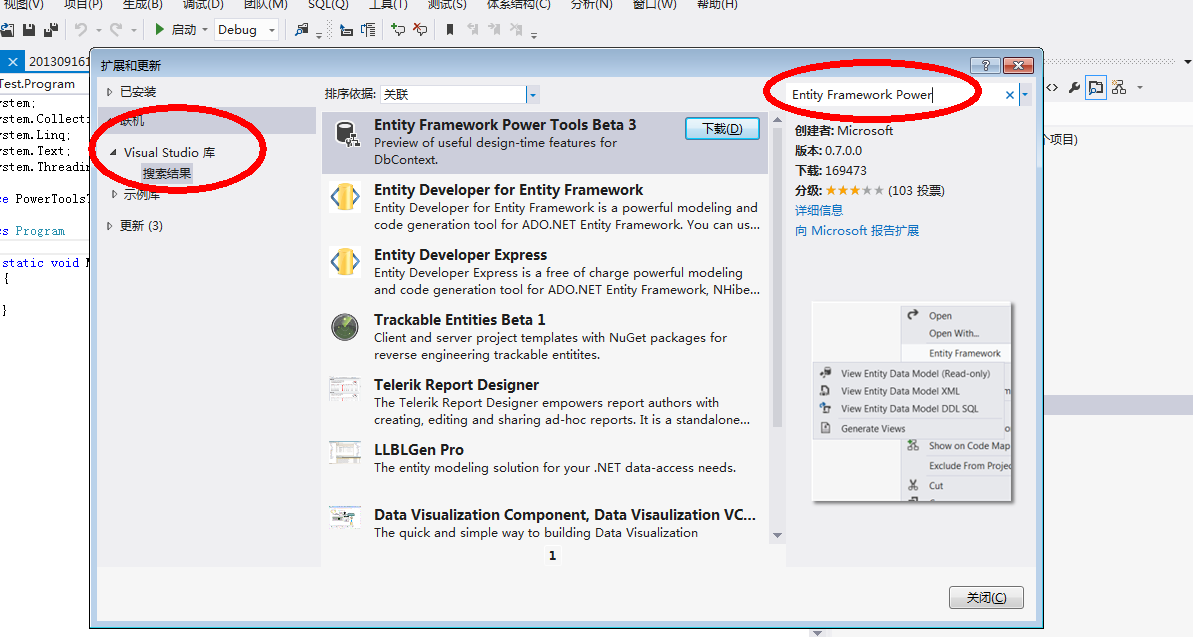
Task: Toggle bookmark with the bookmark icon
Action: pos(450,30)
